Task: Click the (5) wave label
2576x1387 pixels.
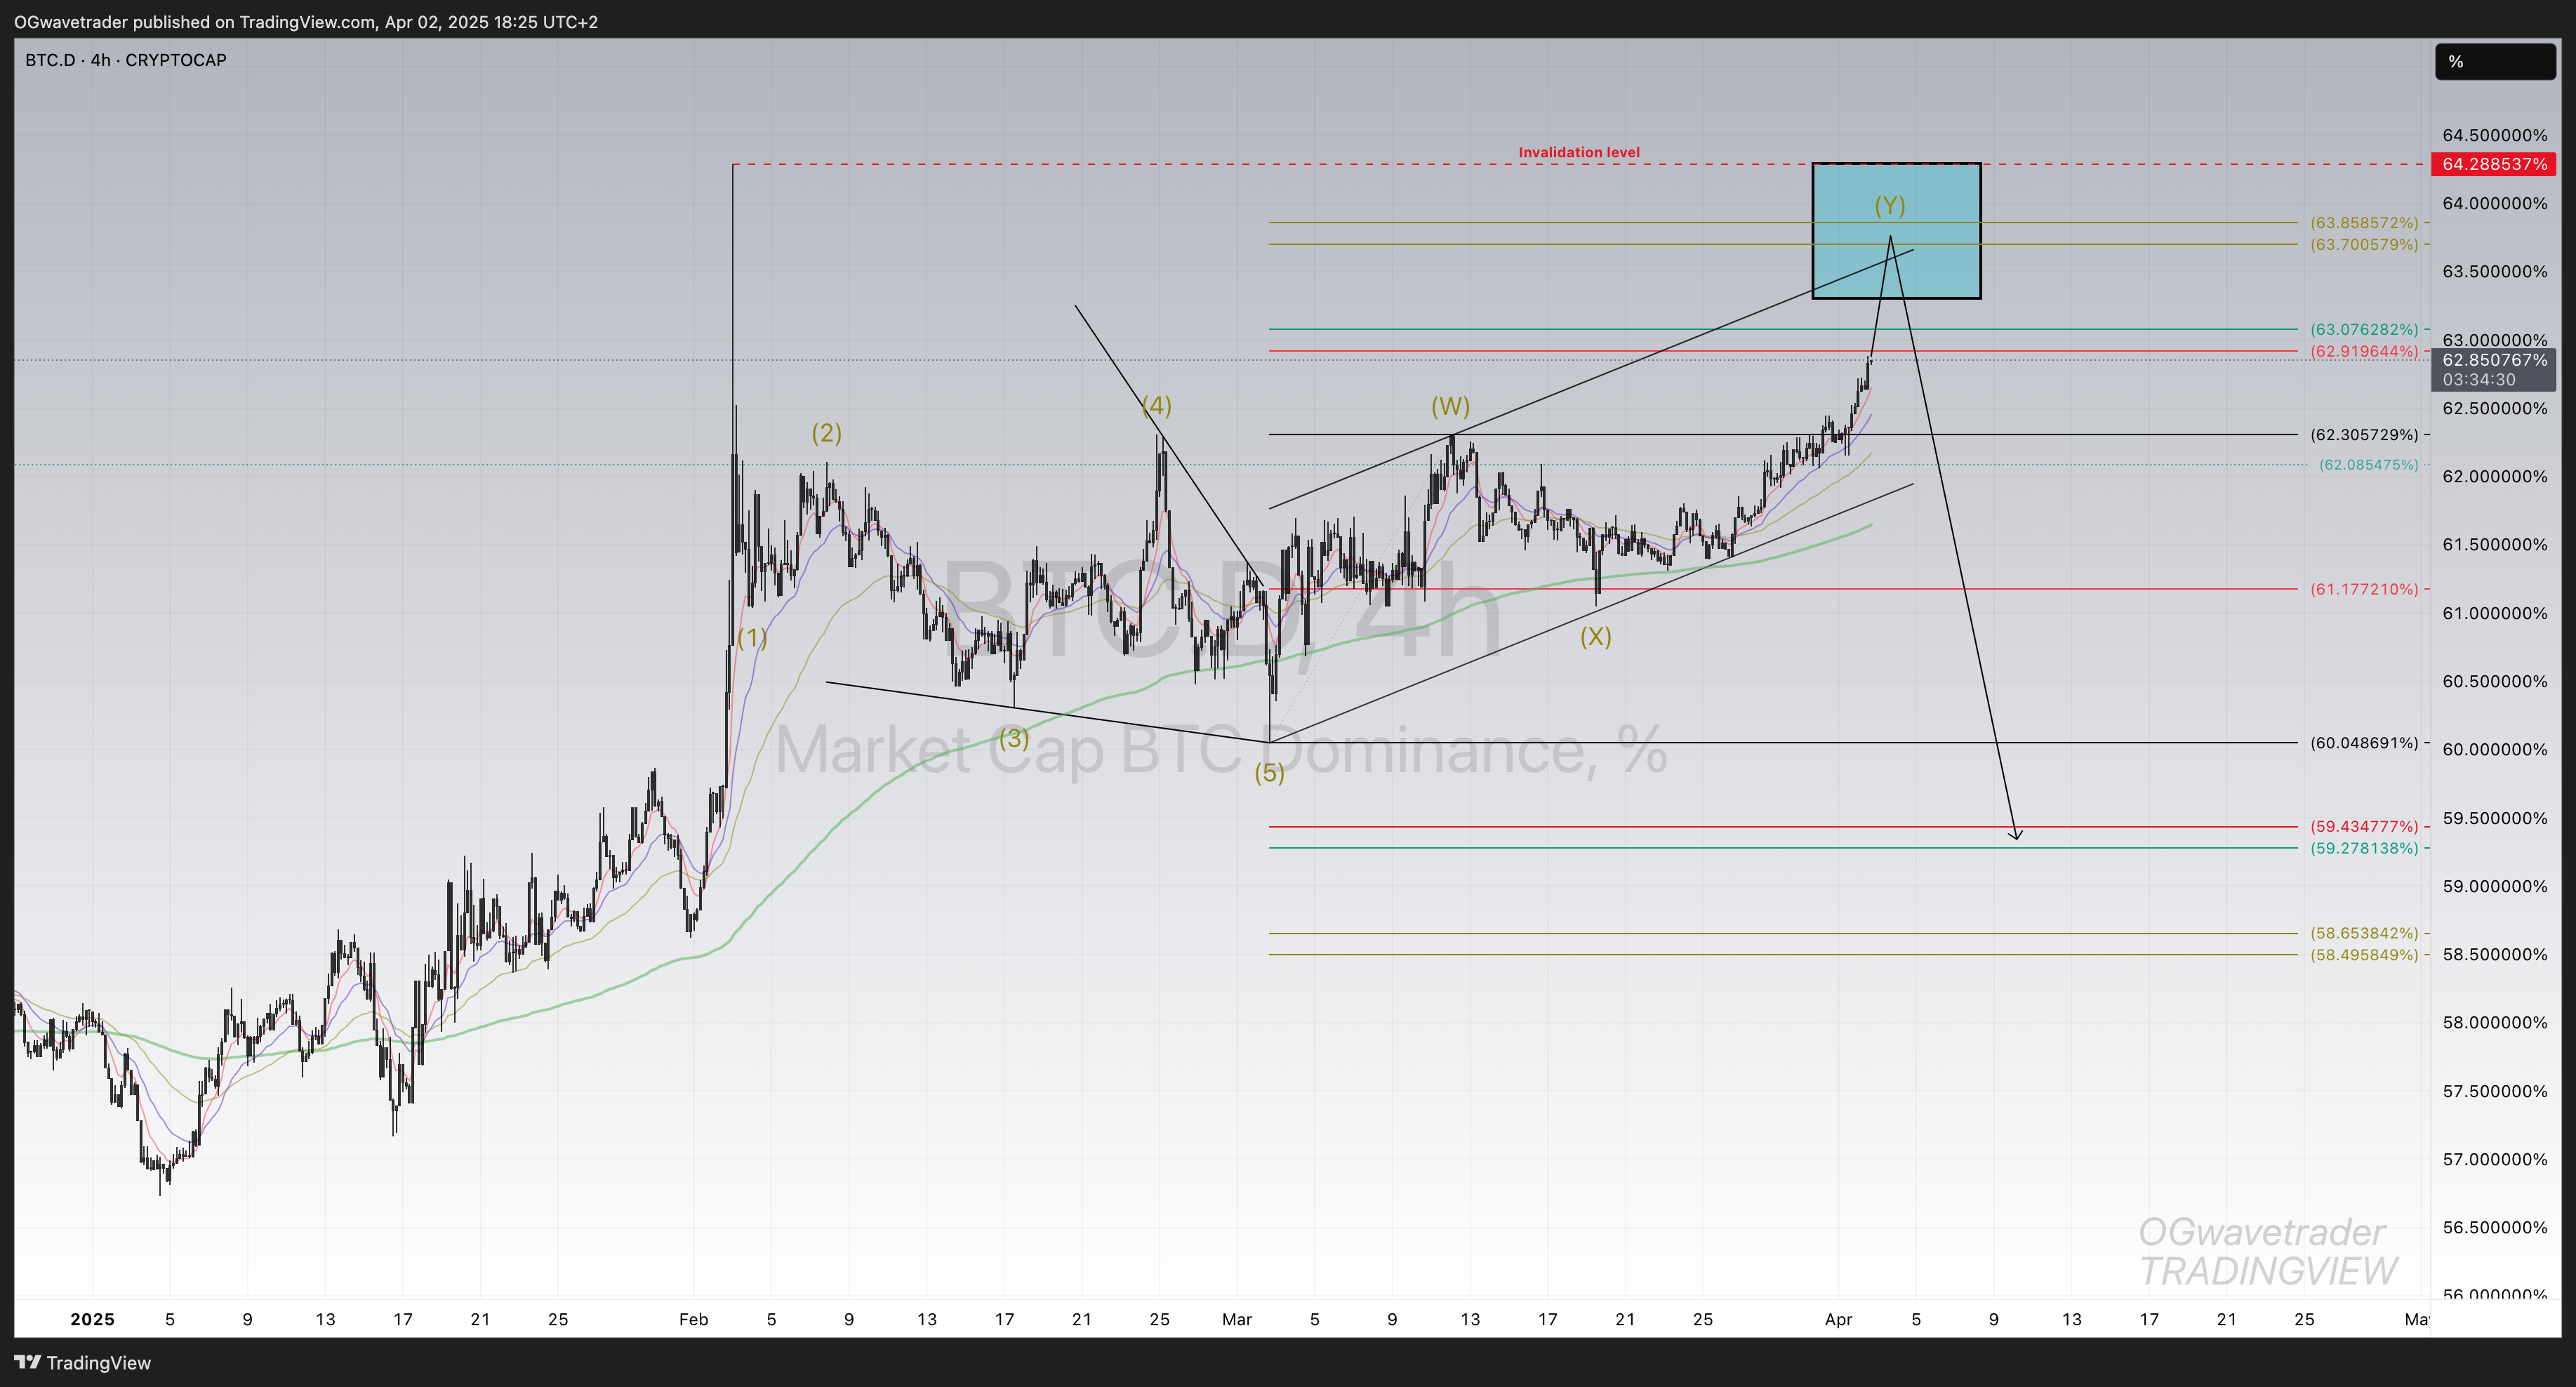Action: pyautogui.click(x=1269, y=773)
